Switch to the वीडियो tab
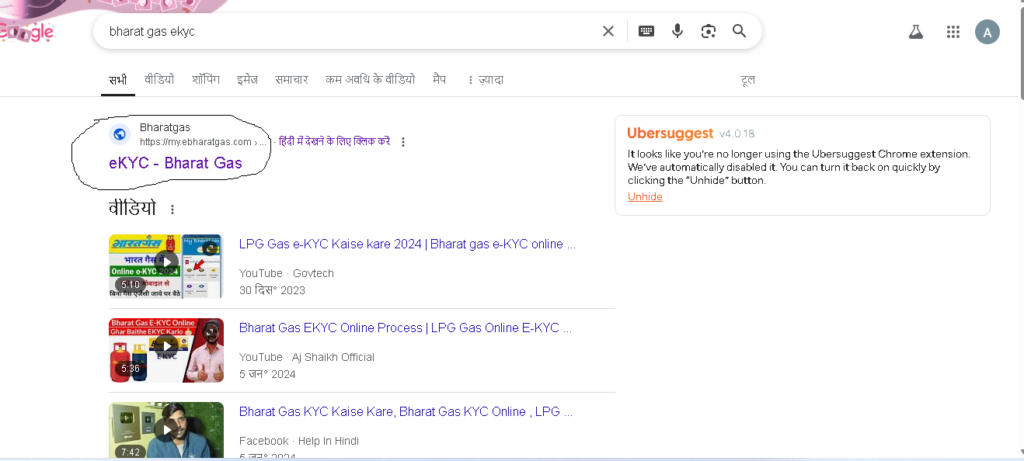This screenshot has width=1024, height=461. coord(159,80)
